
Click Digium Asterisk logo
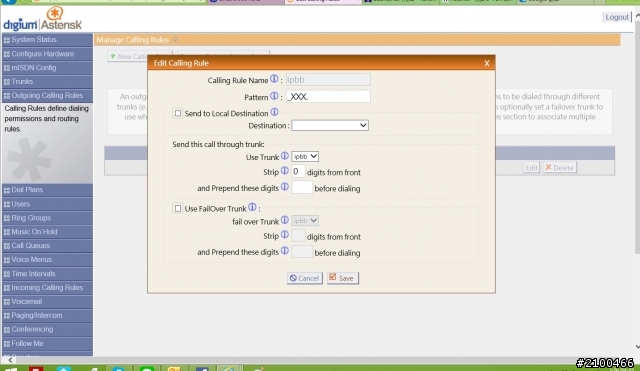click(x=42, y=19)
